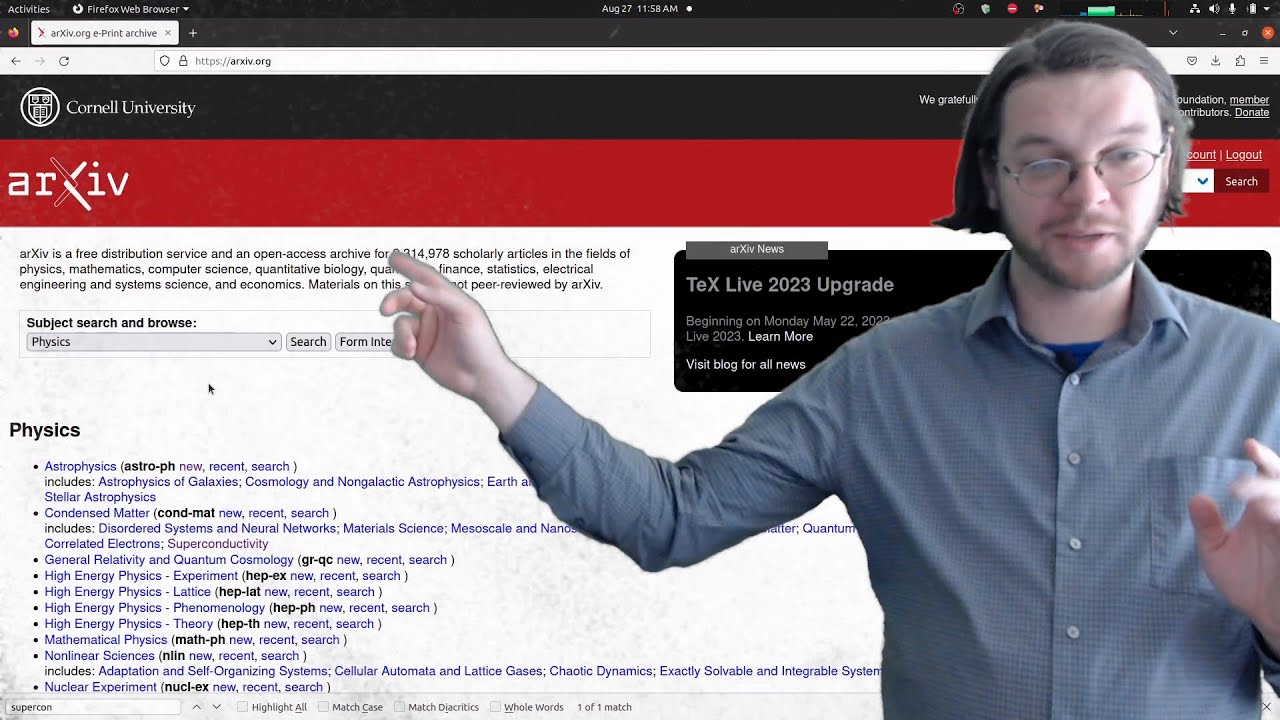The width and height of the screenshot is (1280, 720).
Task: Open the Physics subject dropdown
Action: (153, 342)
